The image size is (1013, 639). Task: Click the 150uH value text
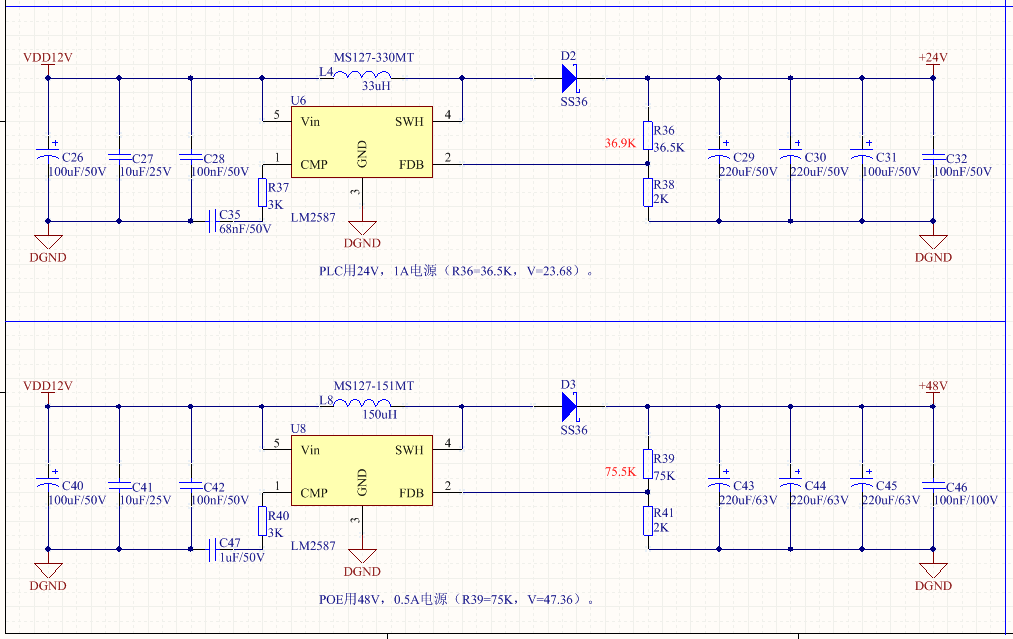pos(379,414)
